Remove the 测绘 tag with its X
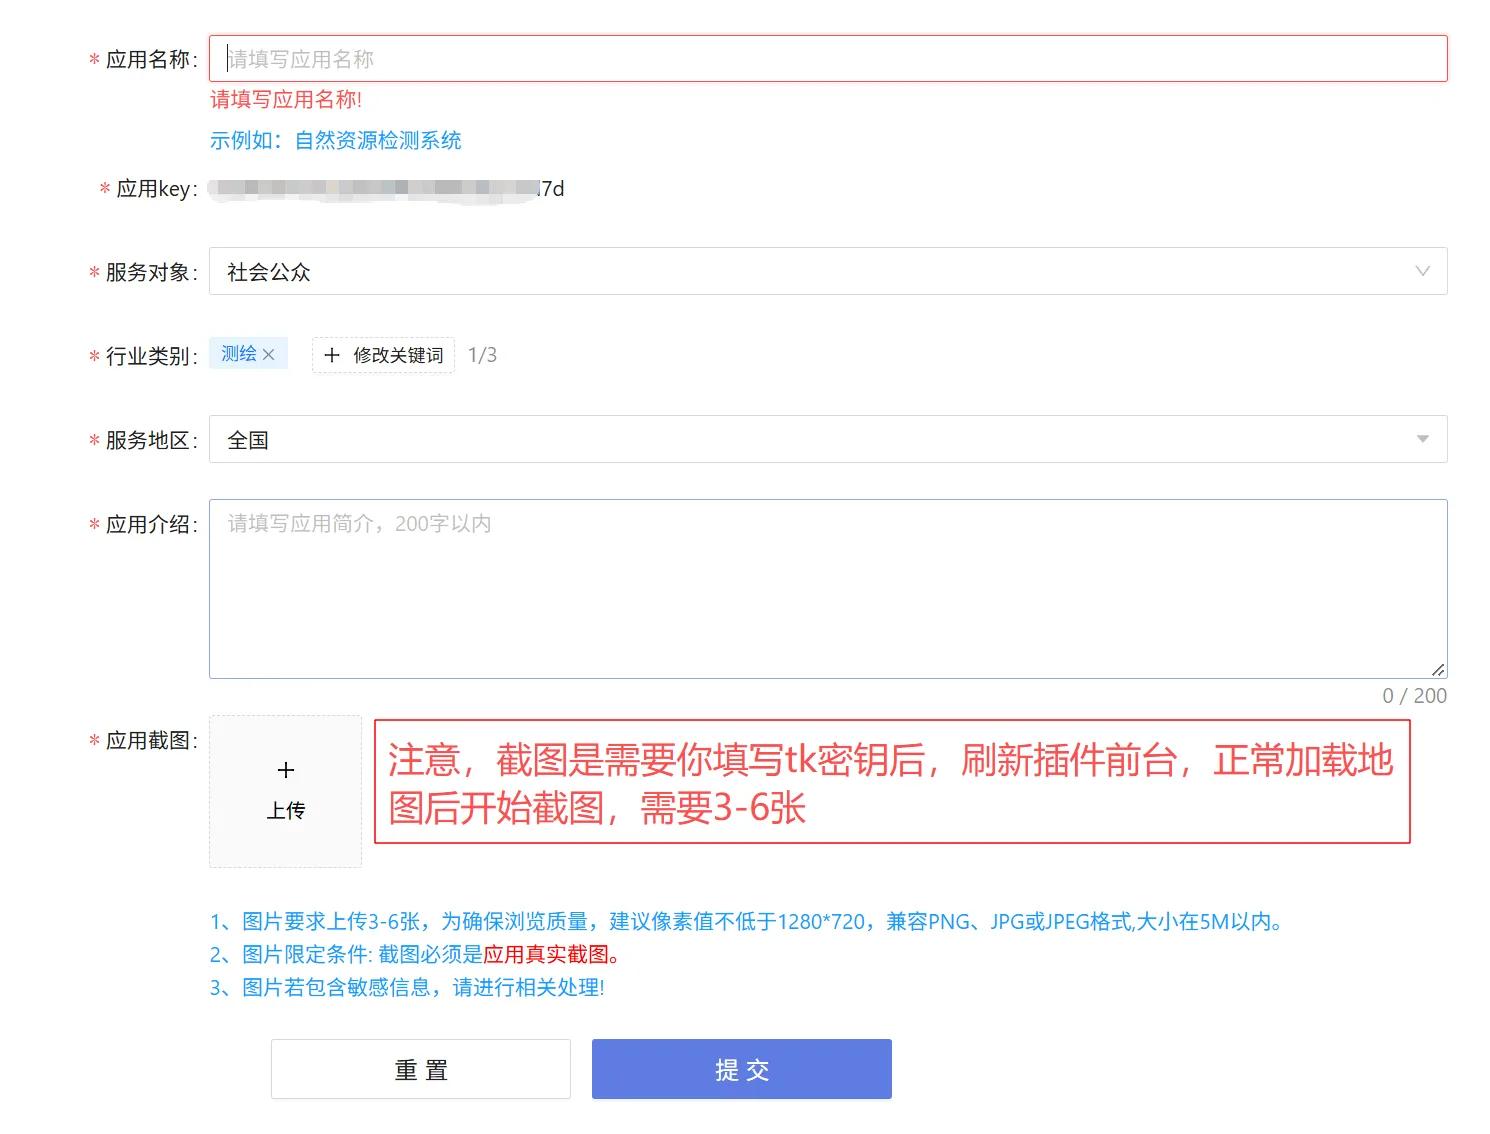Image resolution: width=1490 pixels, height=1134 pixels. [268, 354]
